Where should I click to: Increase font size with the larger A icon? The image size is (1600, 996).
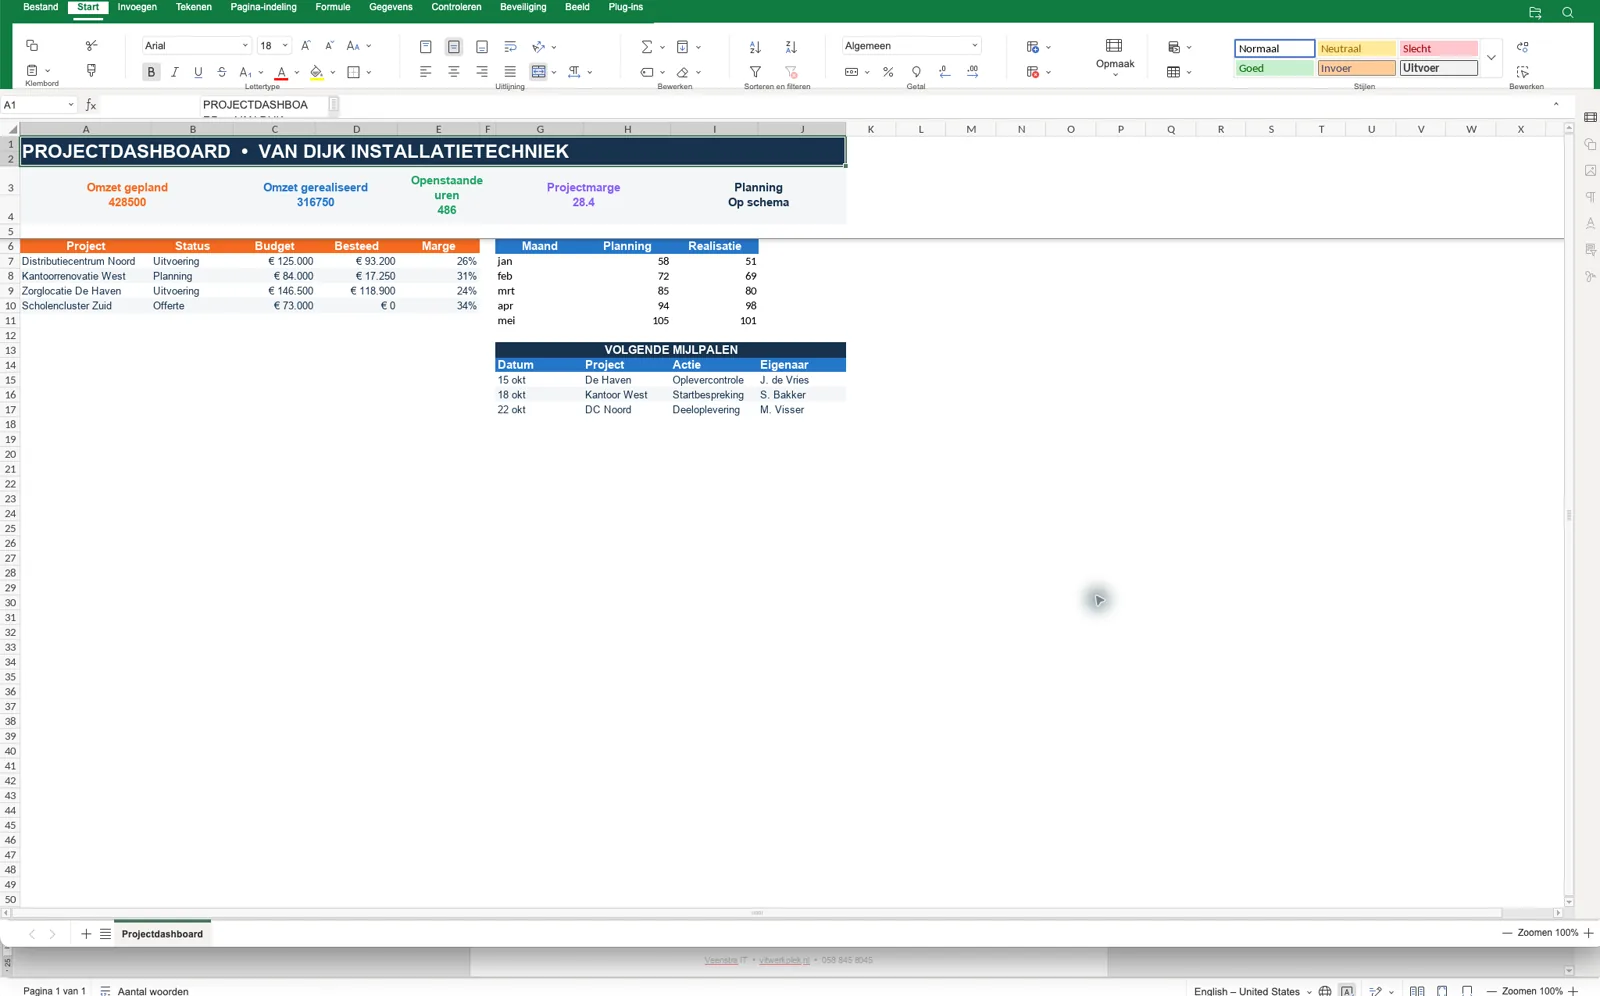305,46
